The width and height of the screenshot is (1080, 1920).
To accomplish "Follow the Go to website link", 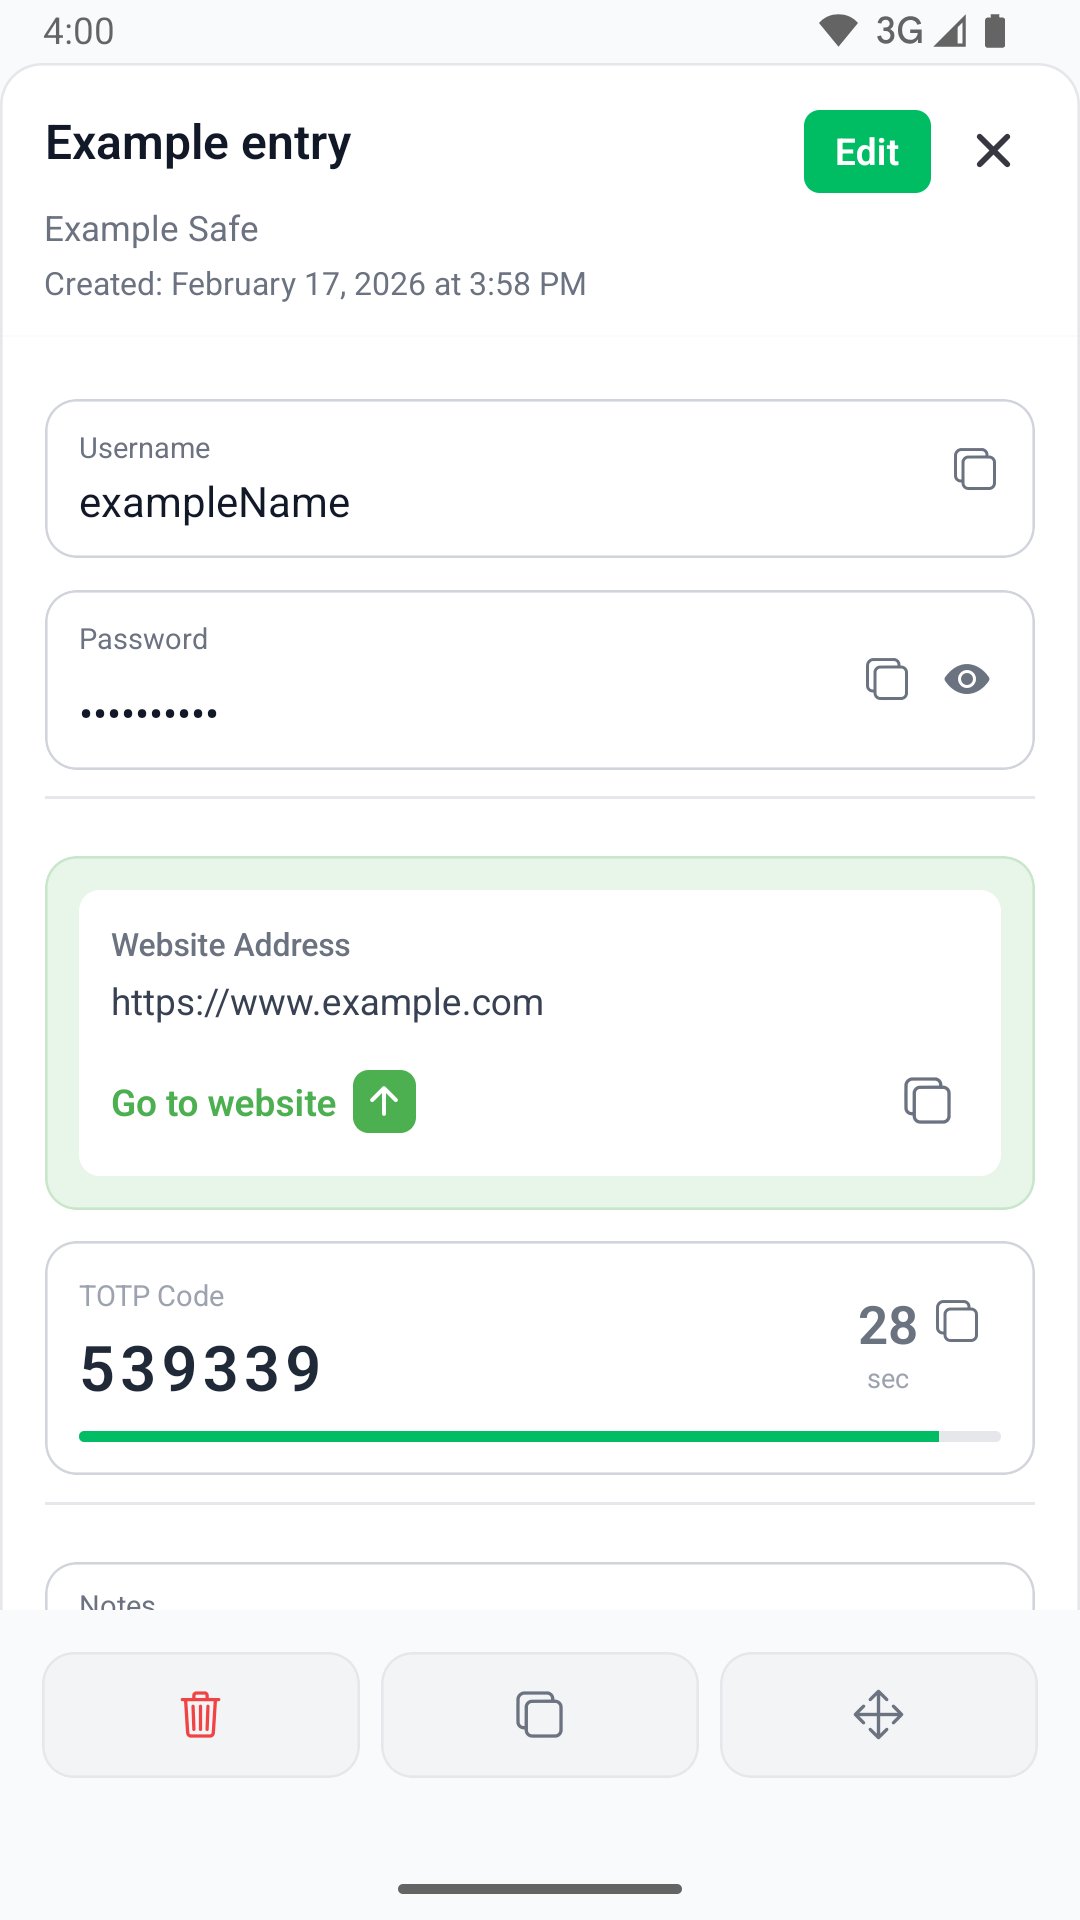I will pos(224,1103).
